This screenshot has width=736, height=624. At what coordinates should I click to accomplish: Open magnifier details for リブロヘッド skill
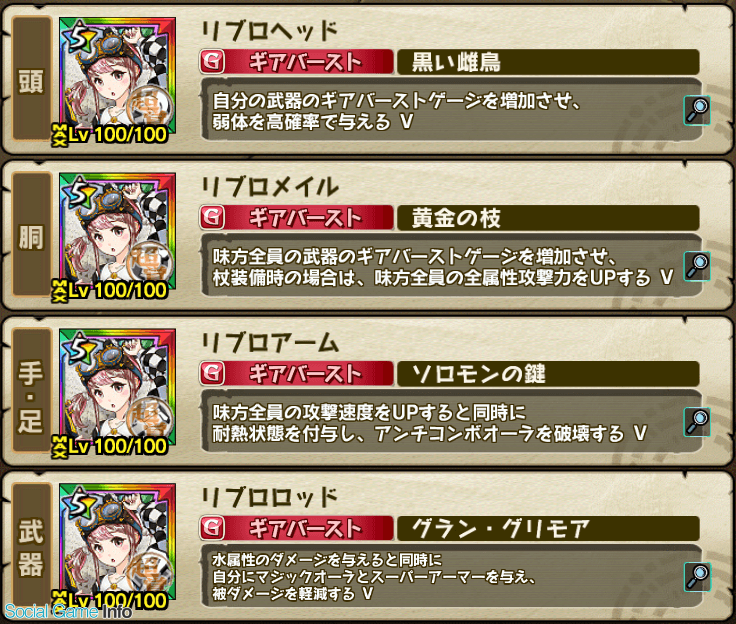(697, 110)
